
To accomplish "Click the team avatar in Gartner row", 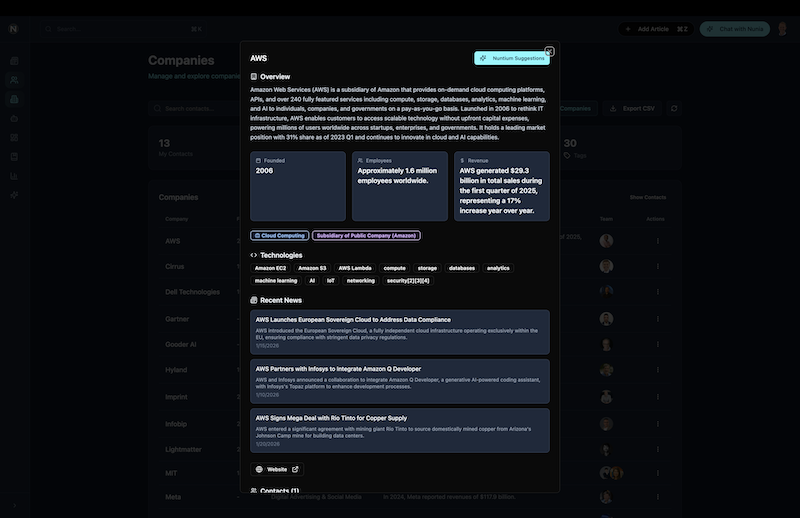I will [x=606, y=319].
